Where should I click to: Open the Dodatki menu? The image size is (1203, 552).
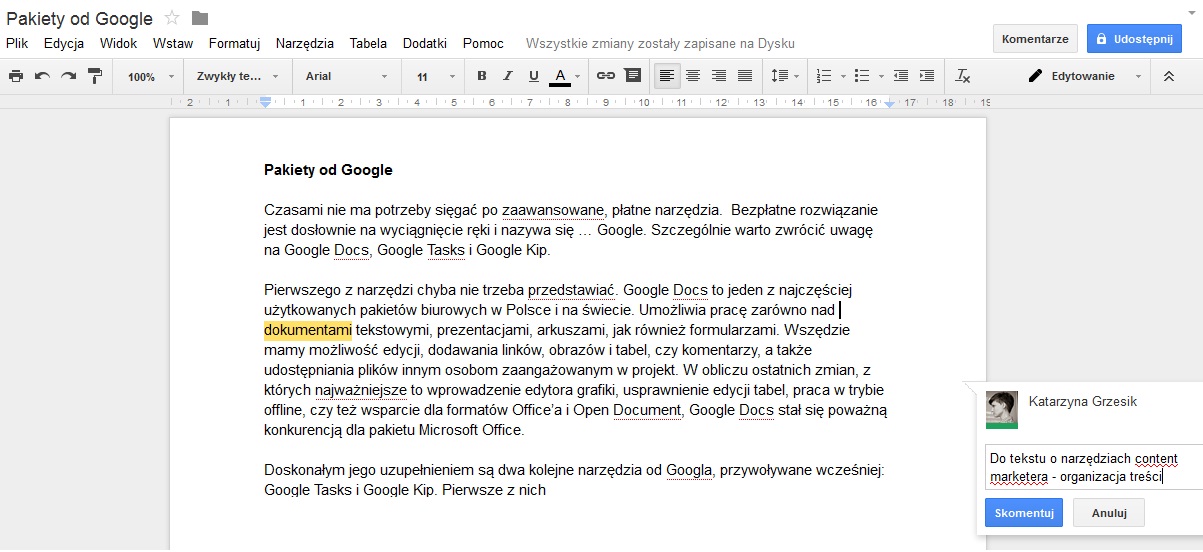[425, 44]
